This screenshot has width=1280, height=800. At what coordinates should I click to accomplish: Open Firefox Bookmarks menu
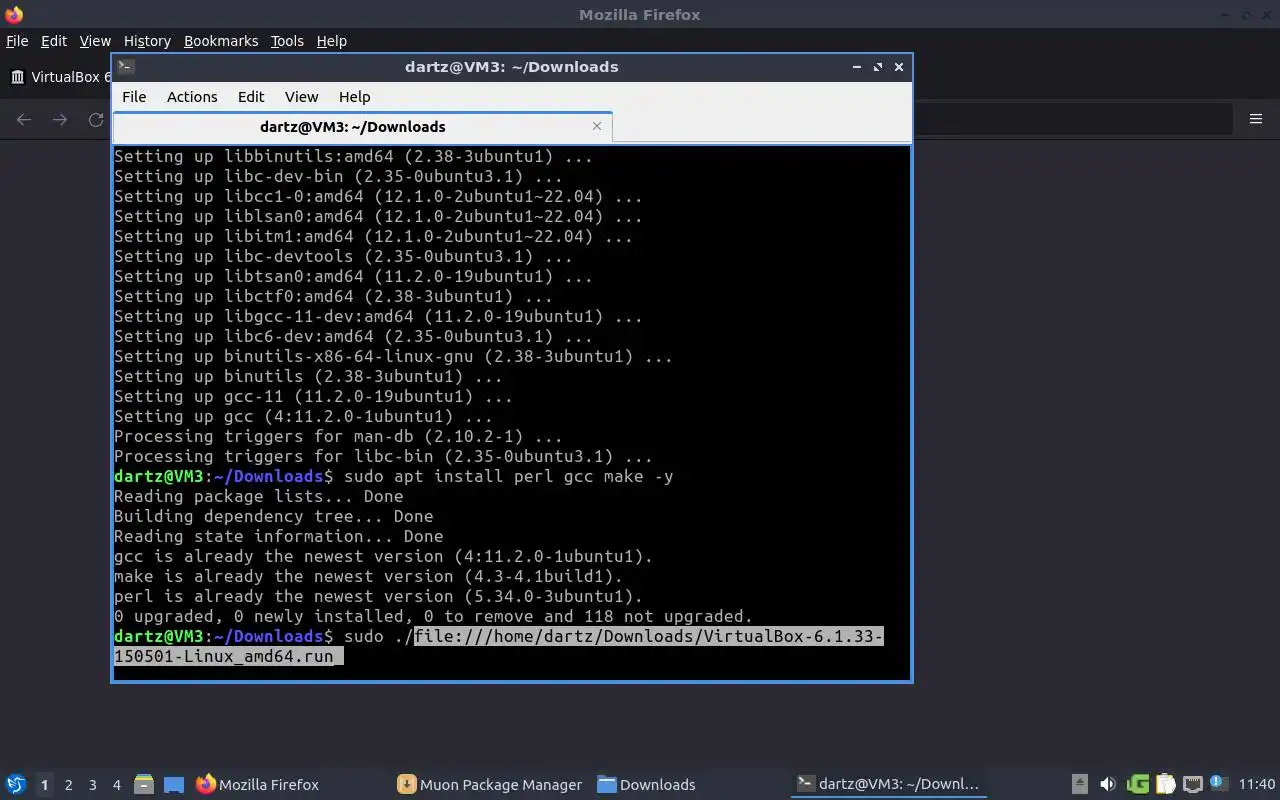(x=221, y=41)
